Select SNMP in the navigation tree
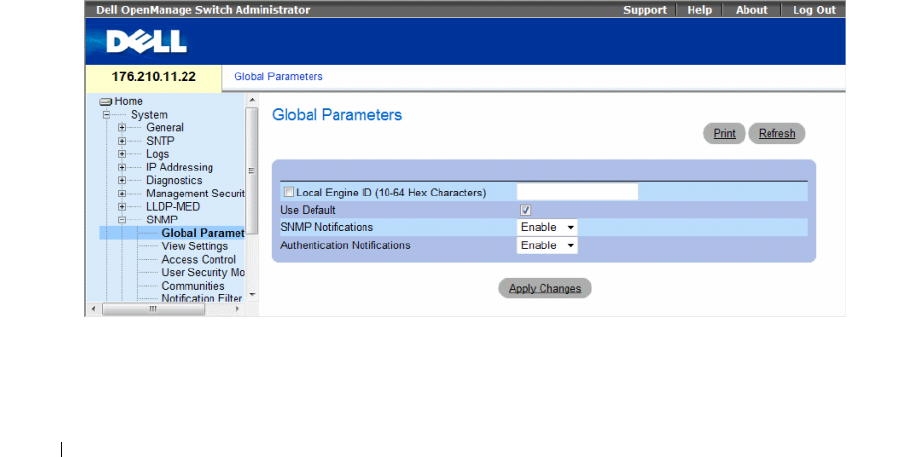Screen dimensions: 900x457 pos(162,220)
